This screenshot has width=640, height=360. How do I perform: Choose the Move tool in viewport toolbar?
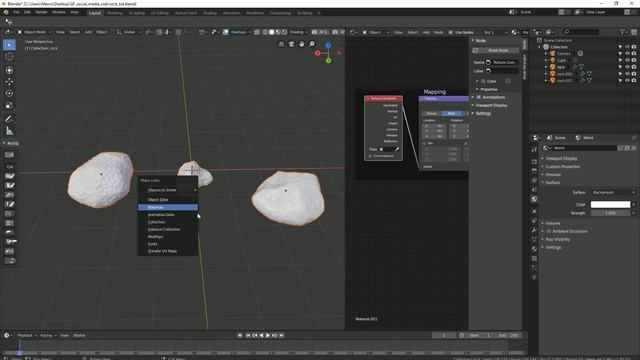click(x=9, y=82)
